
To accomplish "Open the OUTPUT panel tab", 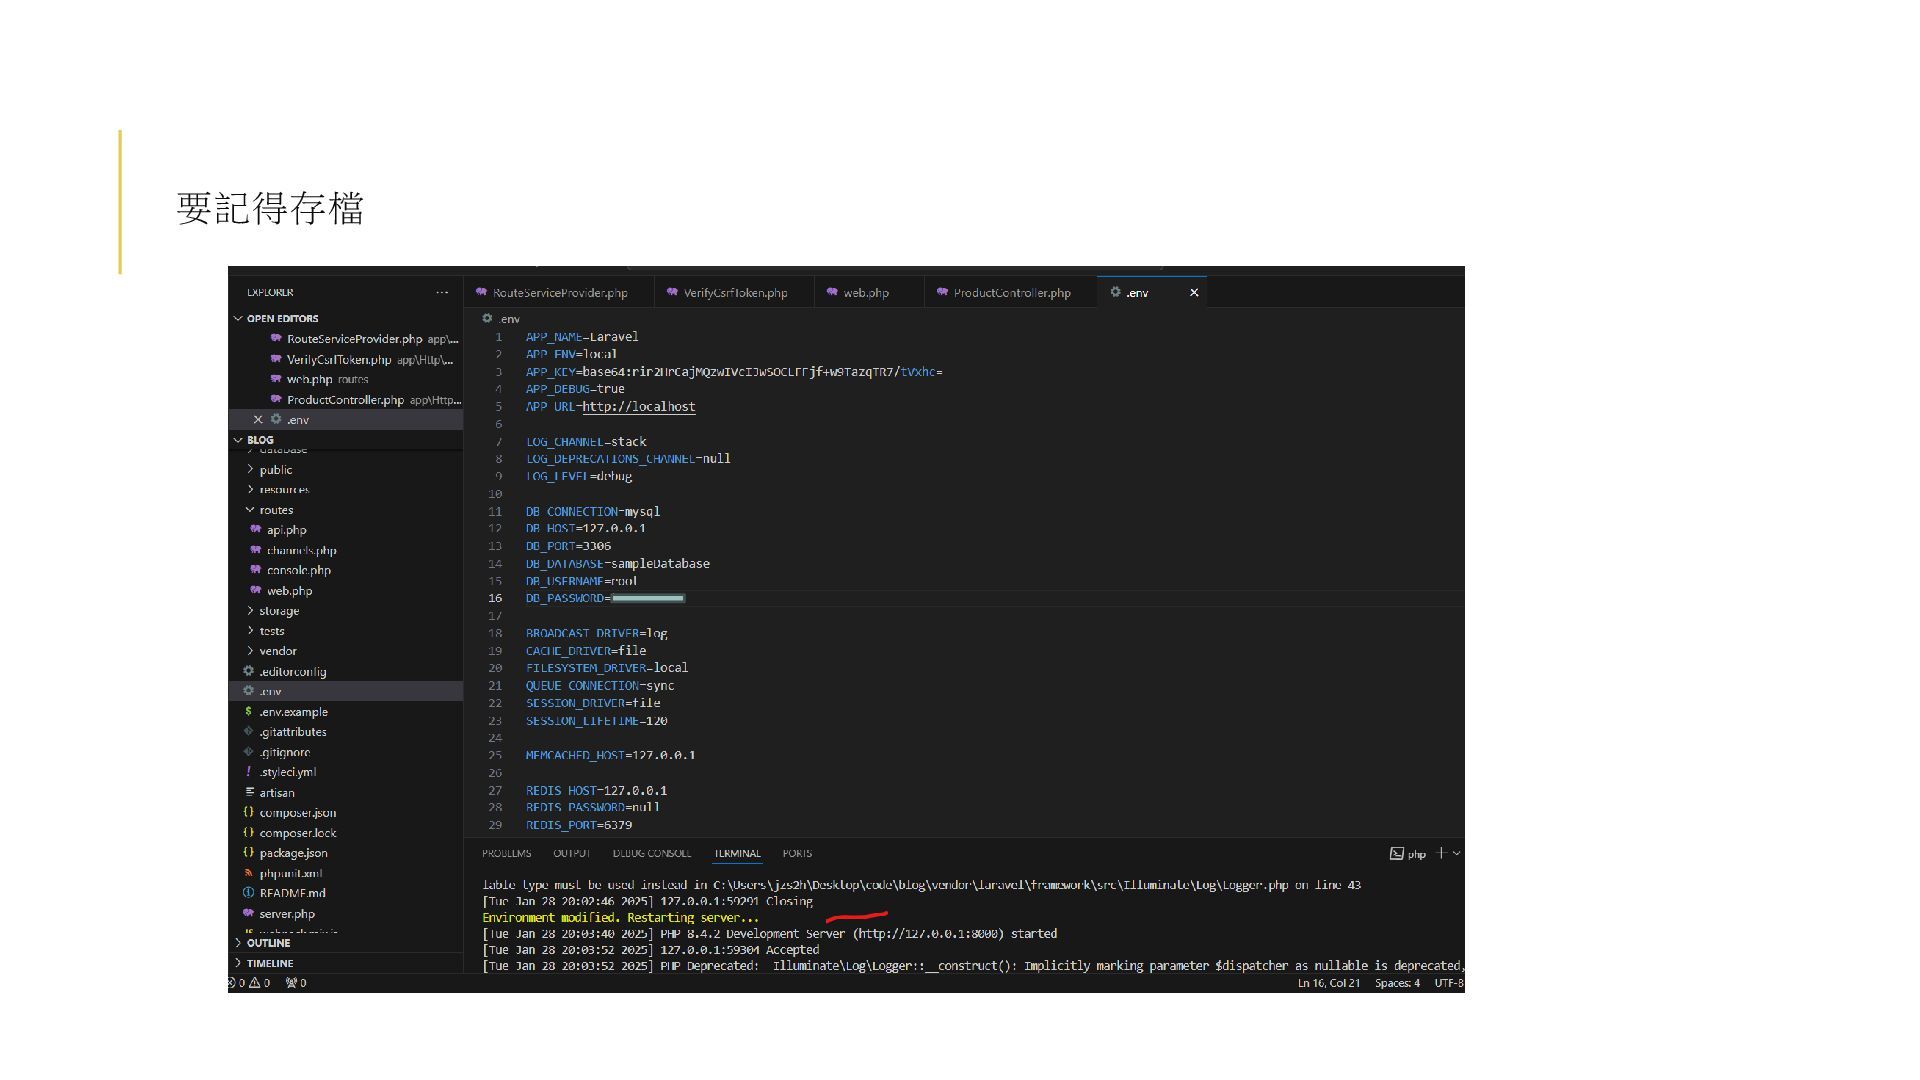I will [x=572, y=854].
